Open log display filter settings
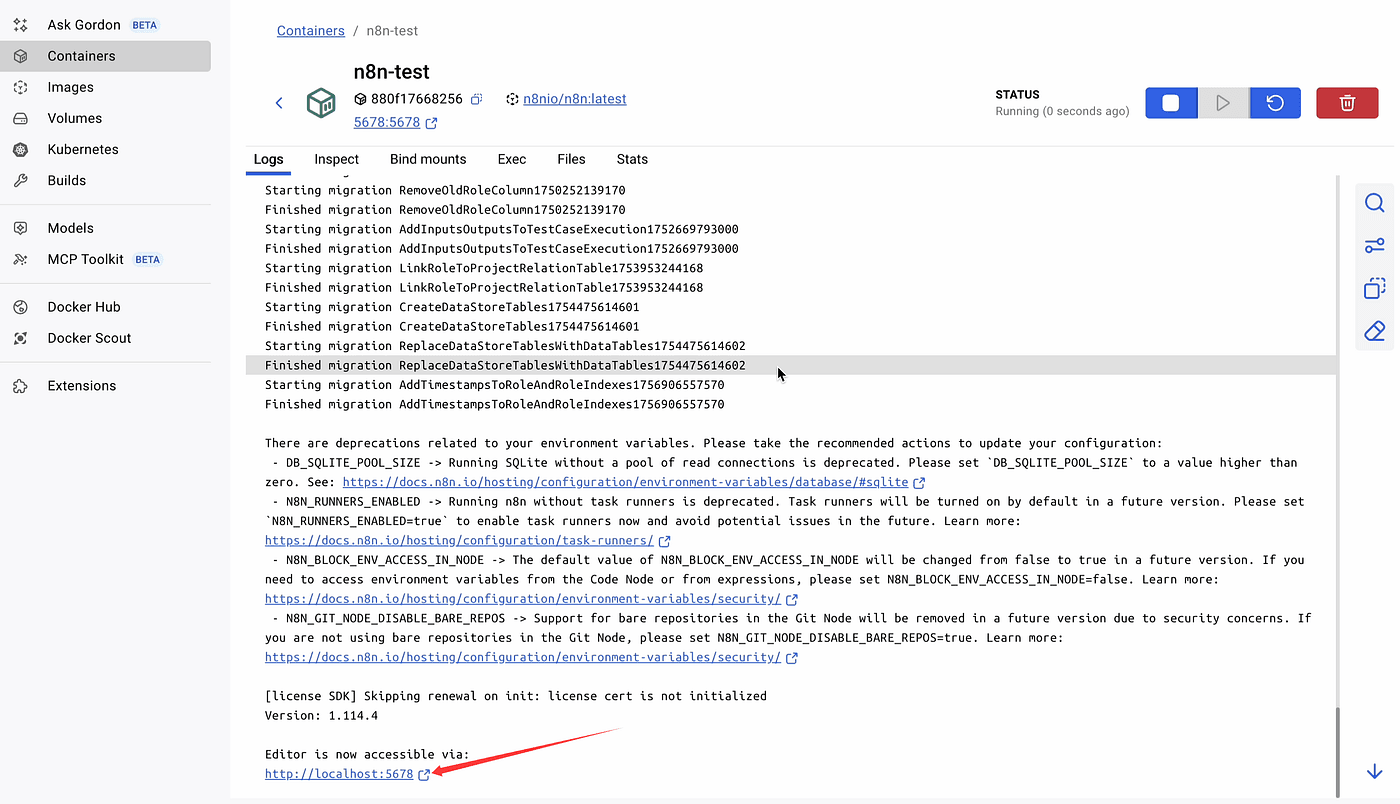The height and width of the screenshot is (804, 1400). pyautogui.click(x=1374, y=246)
